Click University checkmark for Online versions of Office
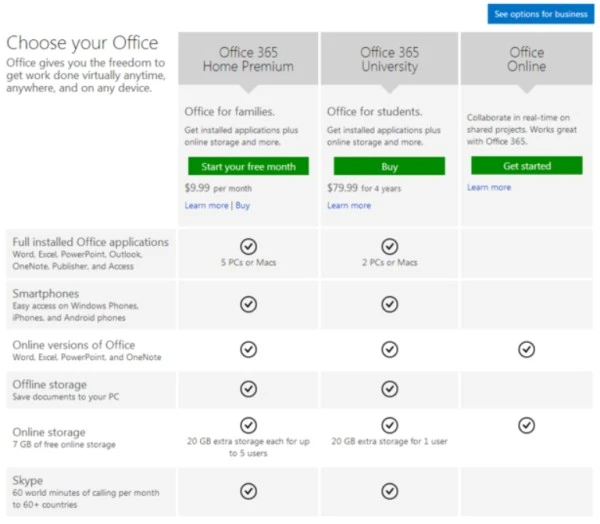600x524 pixels. click(x=390, y=349)
